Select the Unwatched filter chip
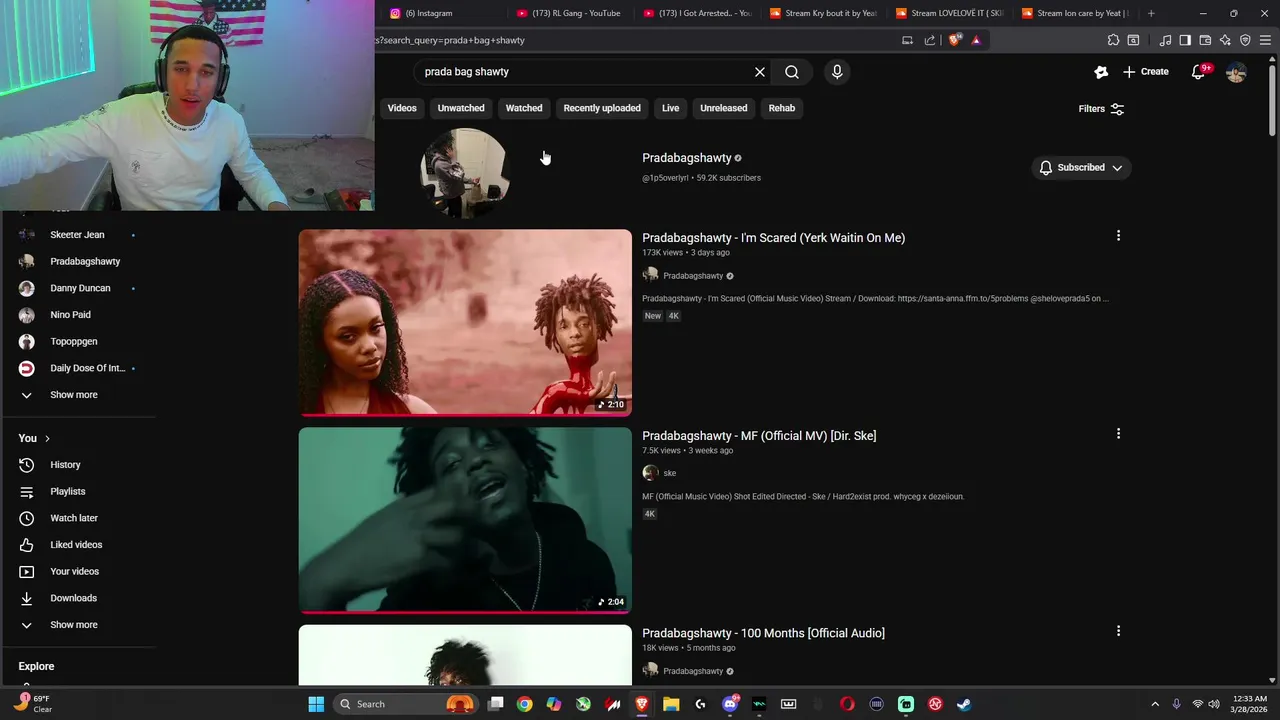This screenshot has width=1280, height=720. pos(461,108)
